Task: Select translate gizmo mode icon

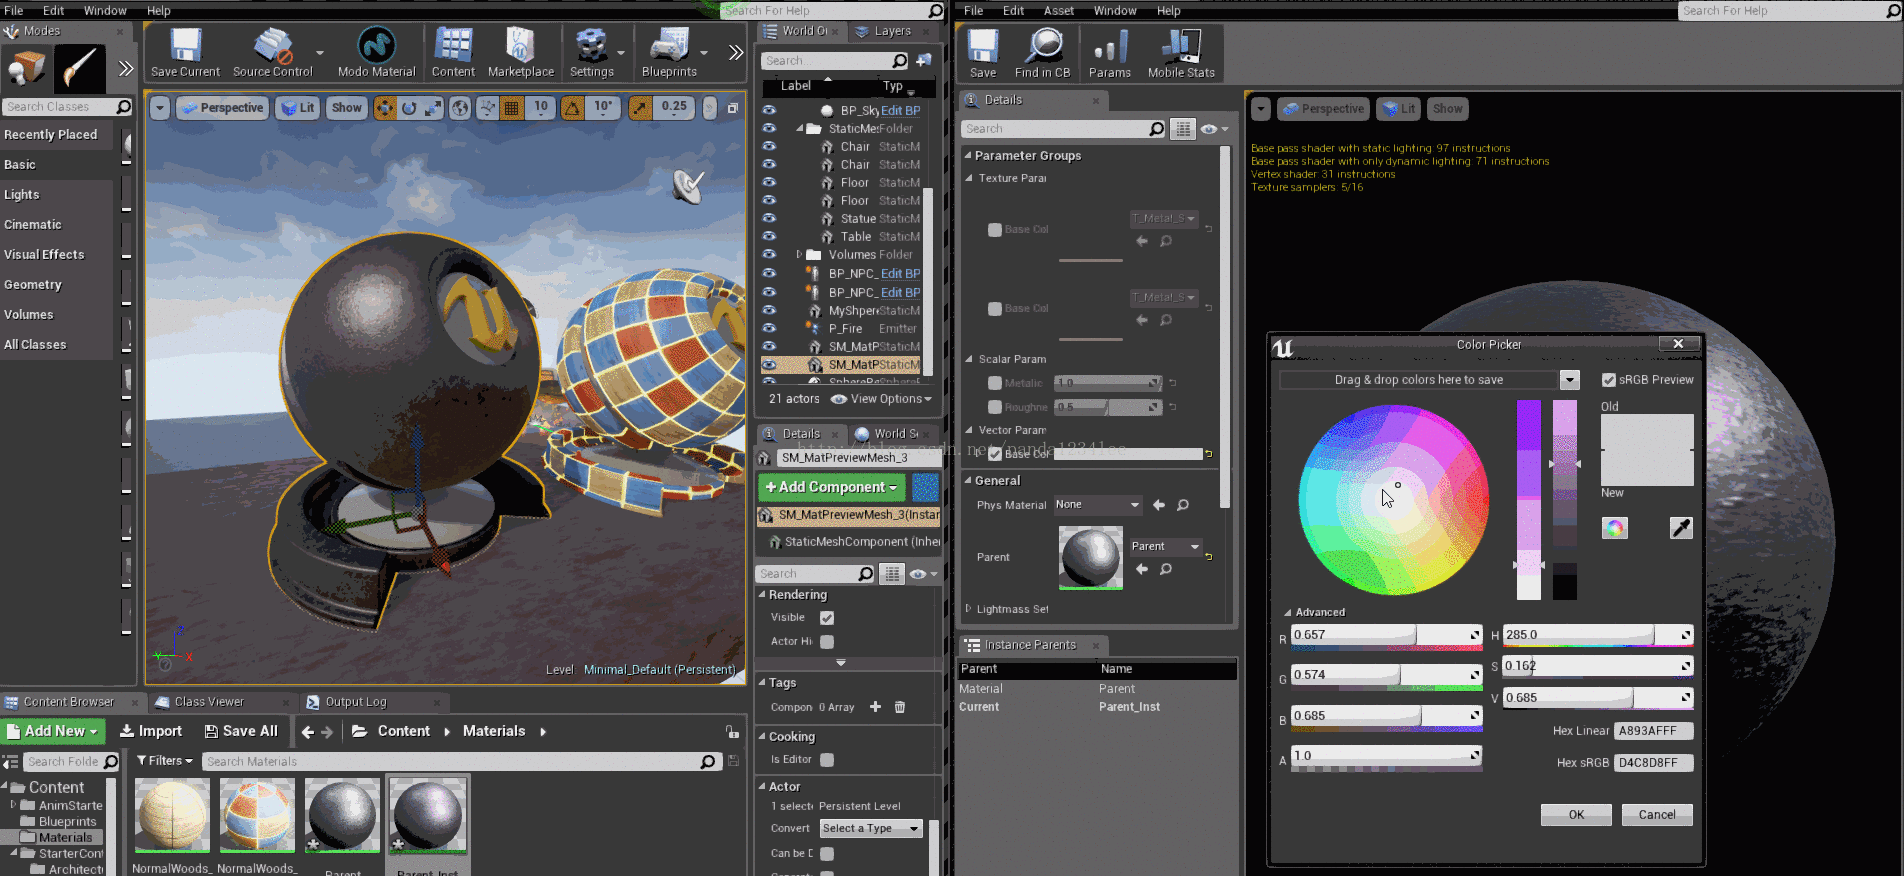Action: click(385, 107)
